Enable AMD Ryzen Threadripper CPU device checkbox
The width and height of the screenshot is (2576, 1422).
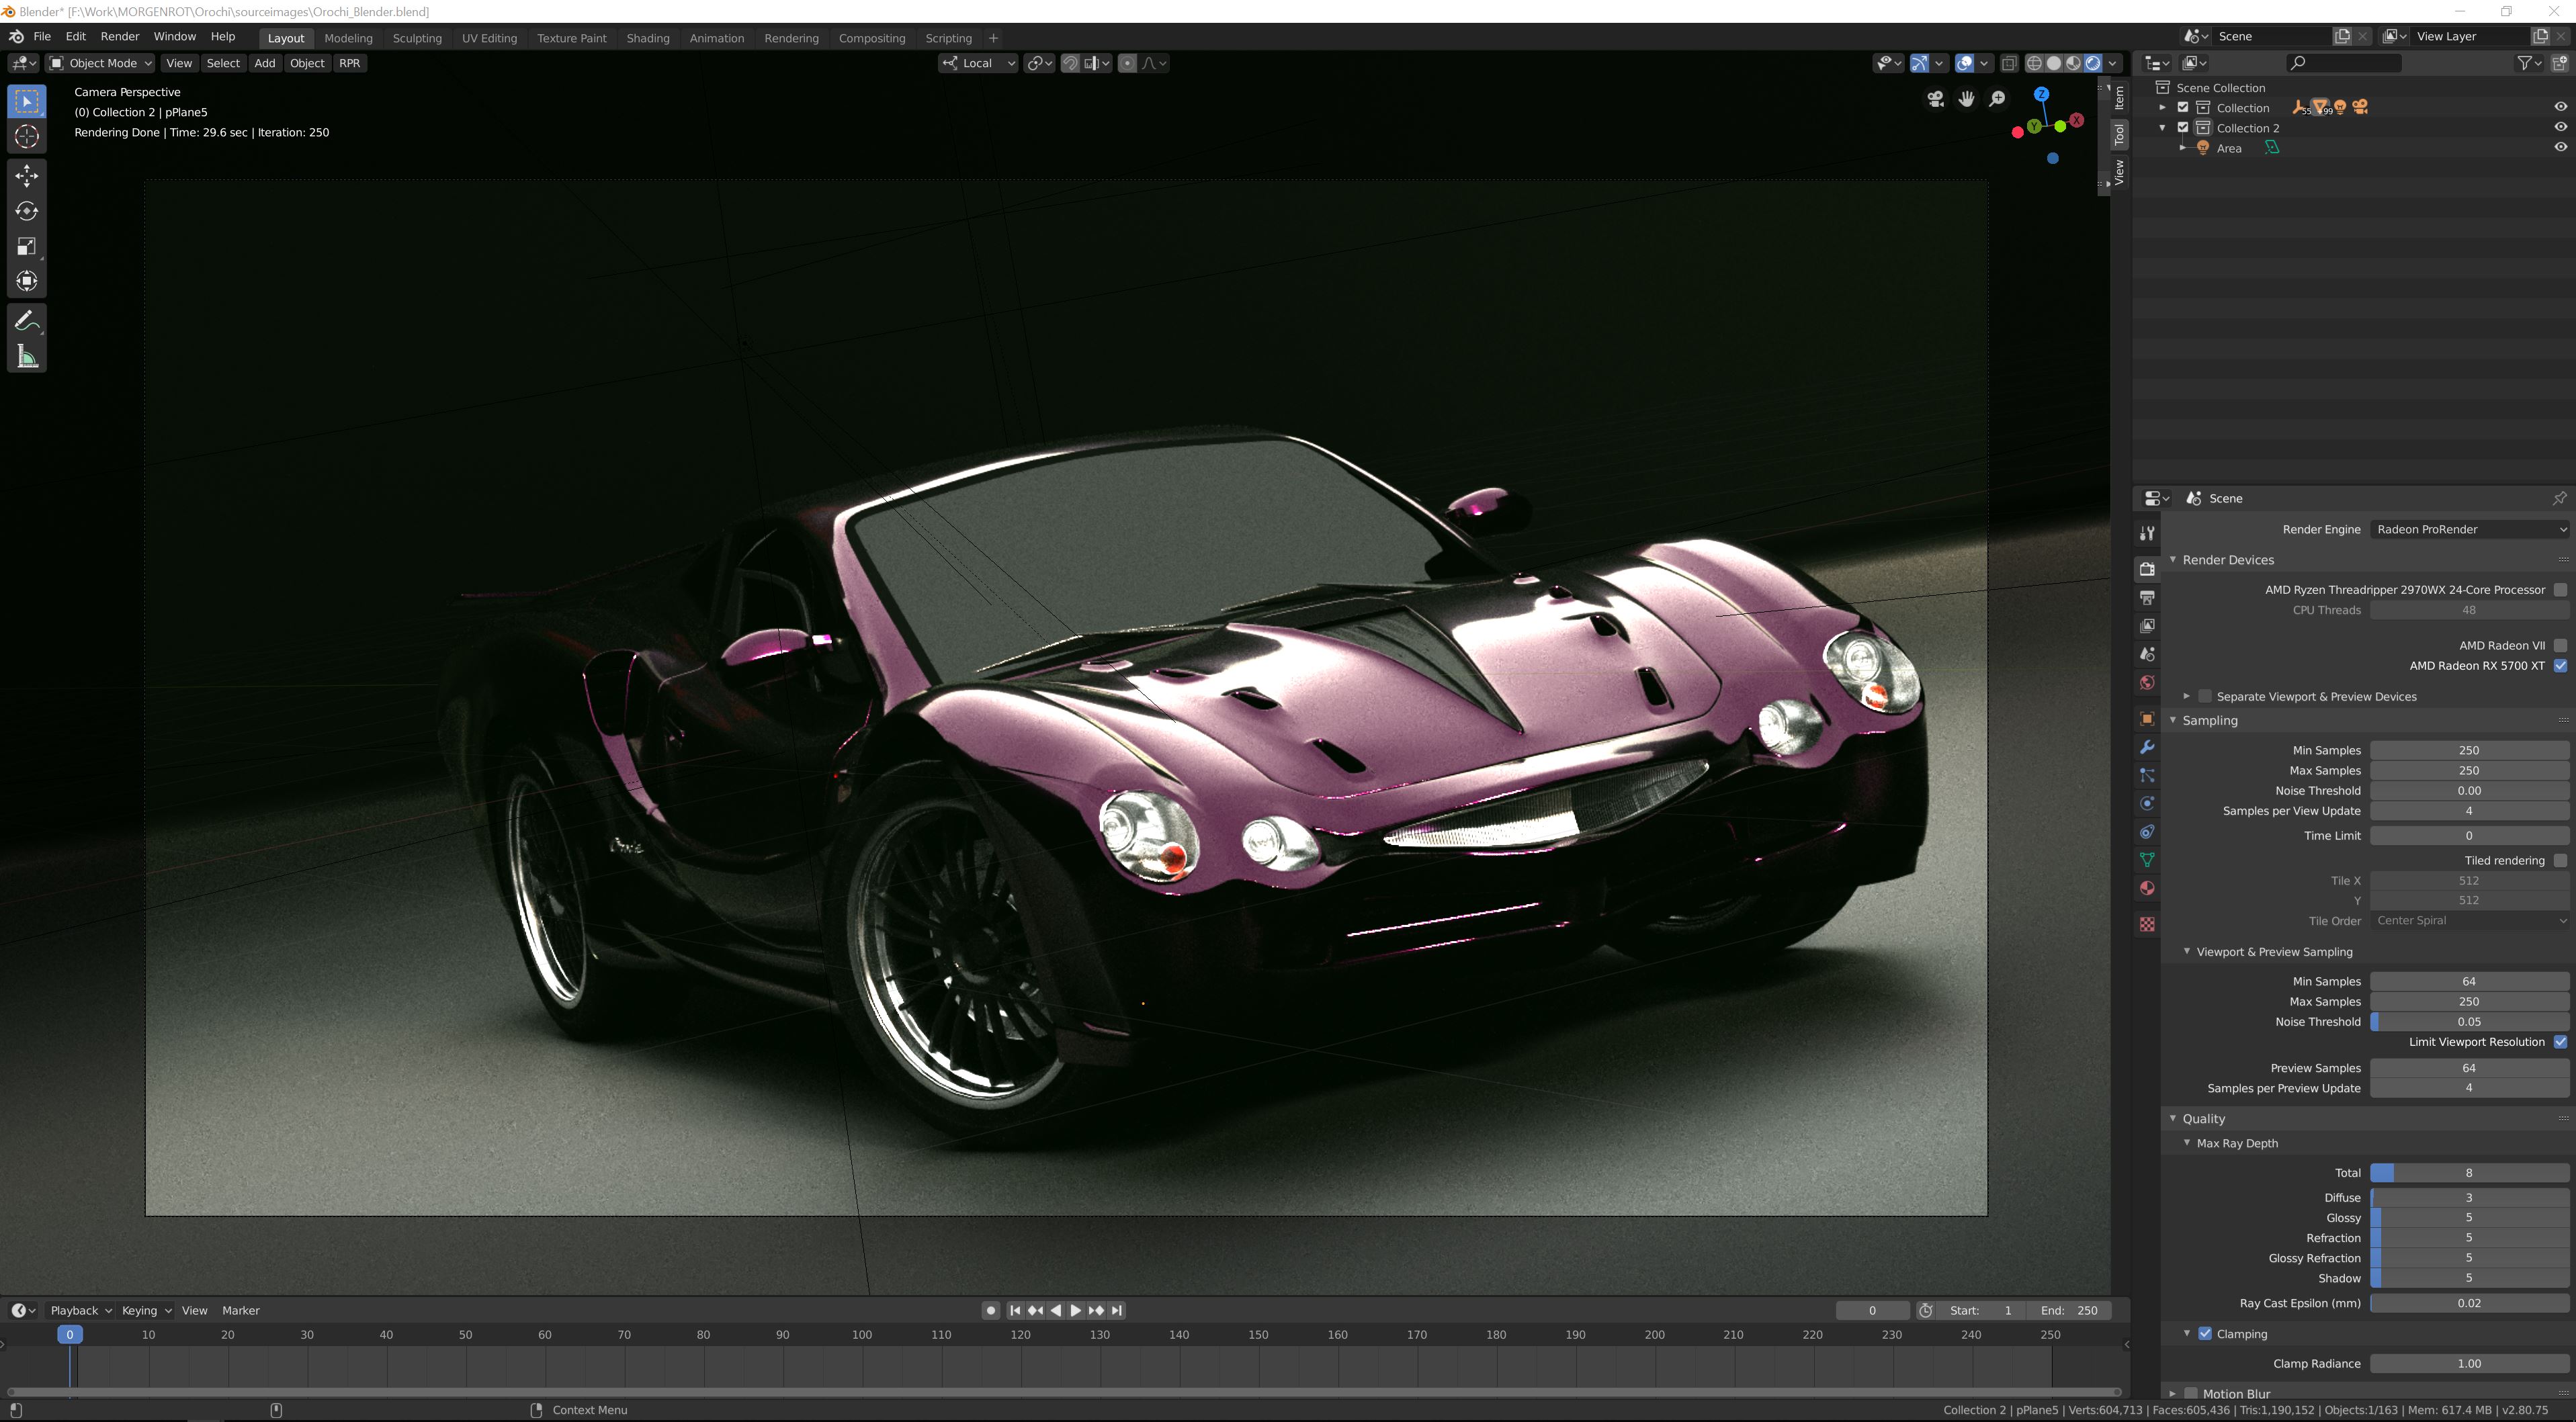[x=2560, y=590]
